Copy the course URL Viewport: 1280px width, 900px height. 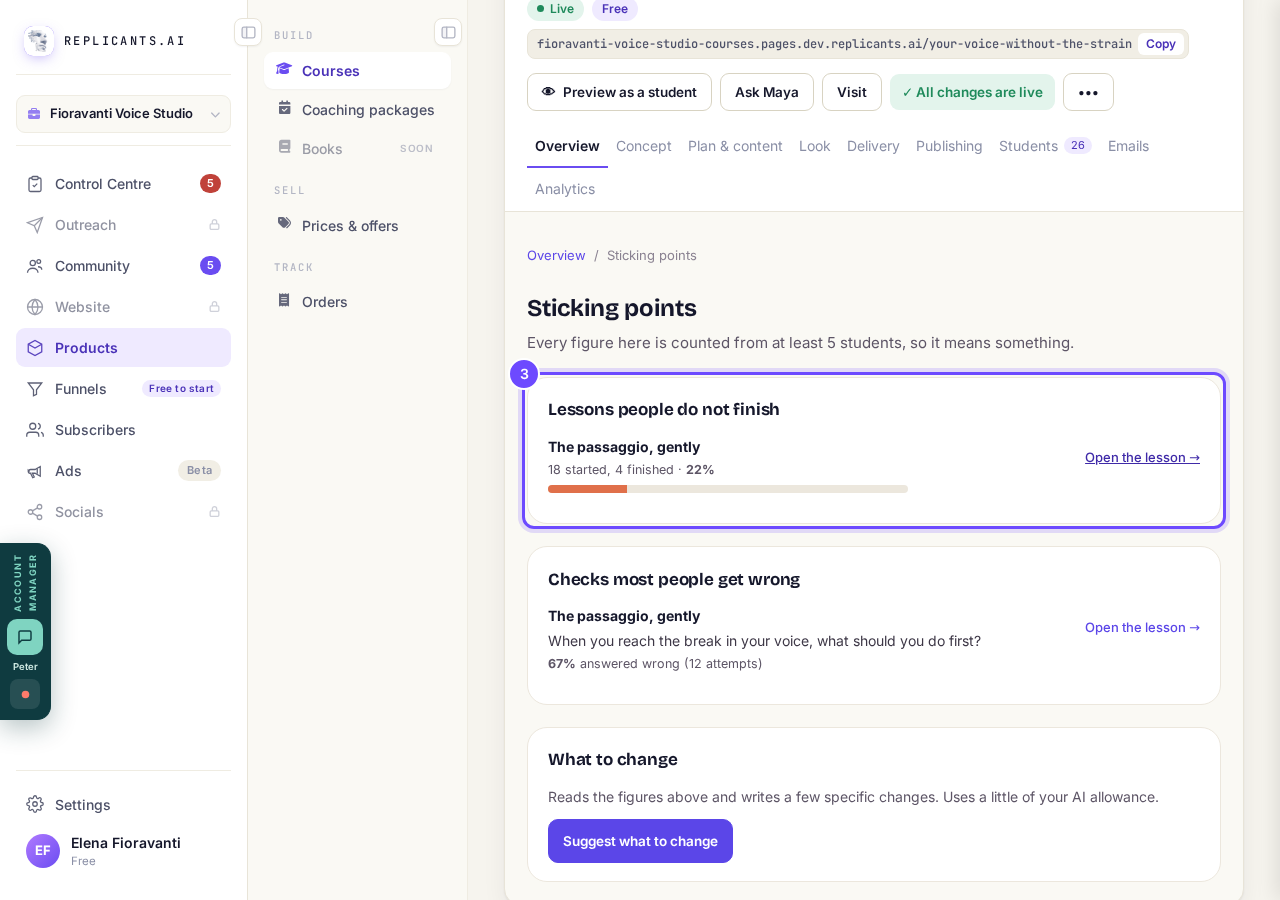pos(1161,44)
